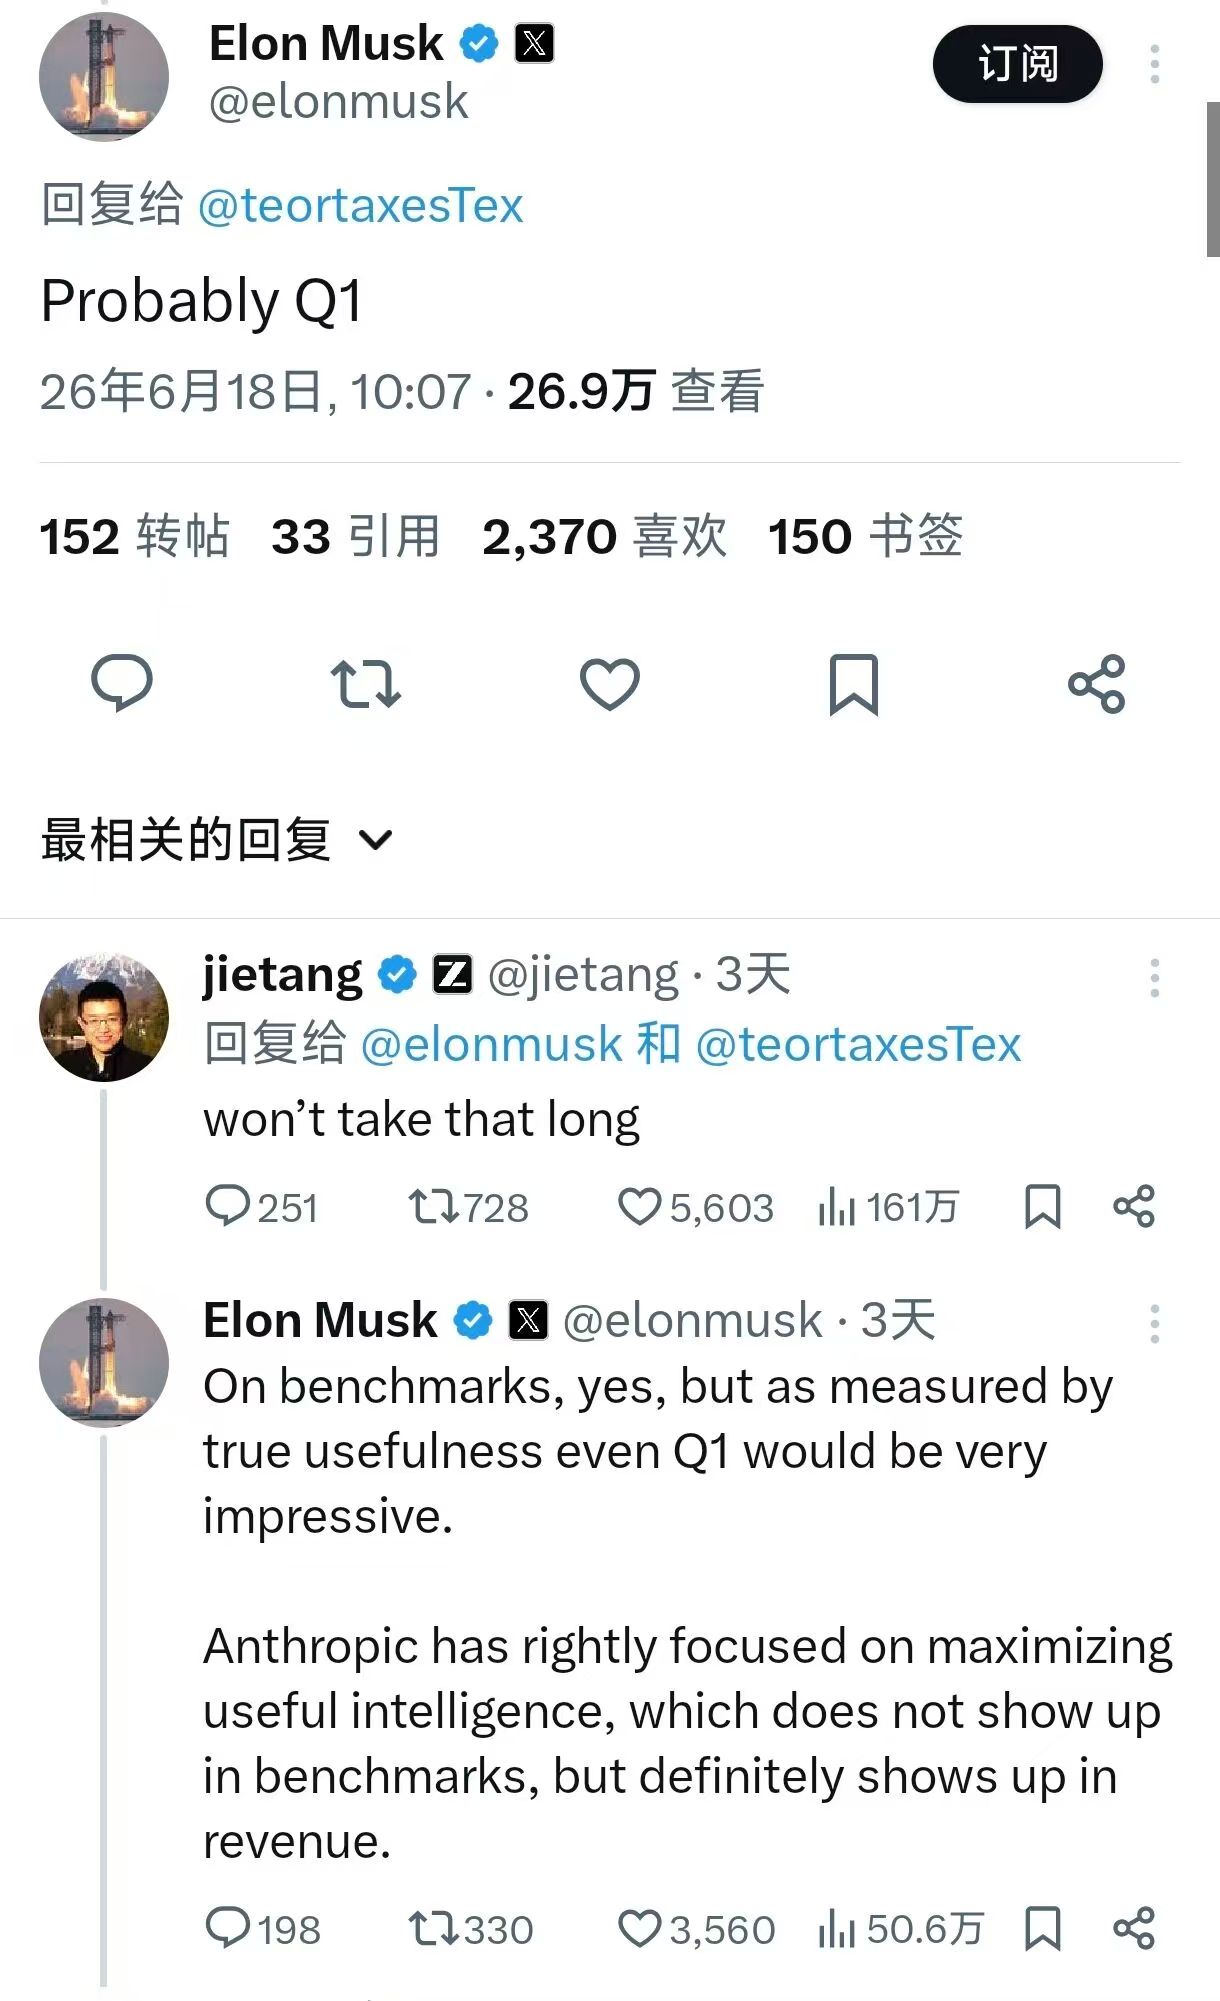Open more options on jietang's reply

point(1155,977)
